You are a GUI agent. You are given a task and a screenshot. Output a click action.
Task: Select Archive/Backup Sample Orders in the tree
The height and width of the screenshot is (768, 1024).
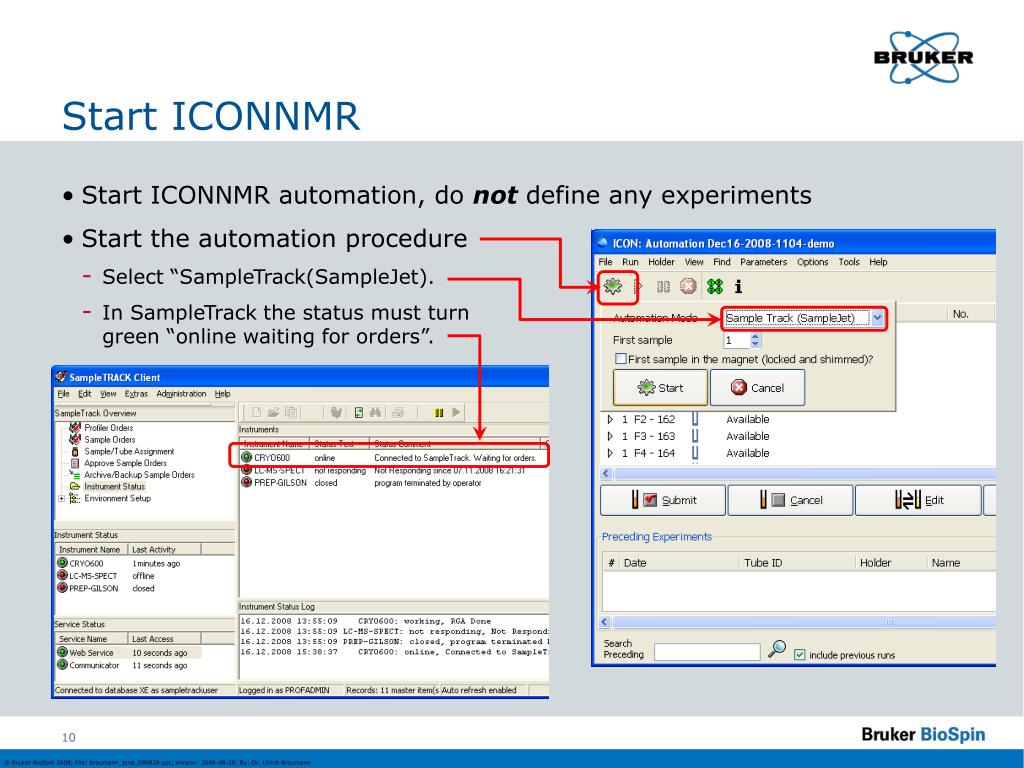[x=139, y=475]
